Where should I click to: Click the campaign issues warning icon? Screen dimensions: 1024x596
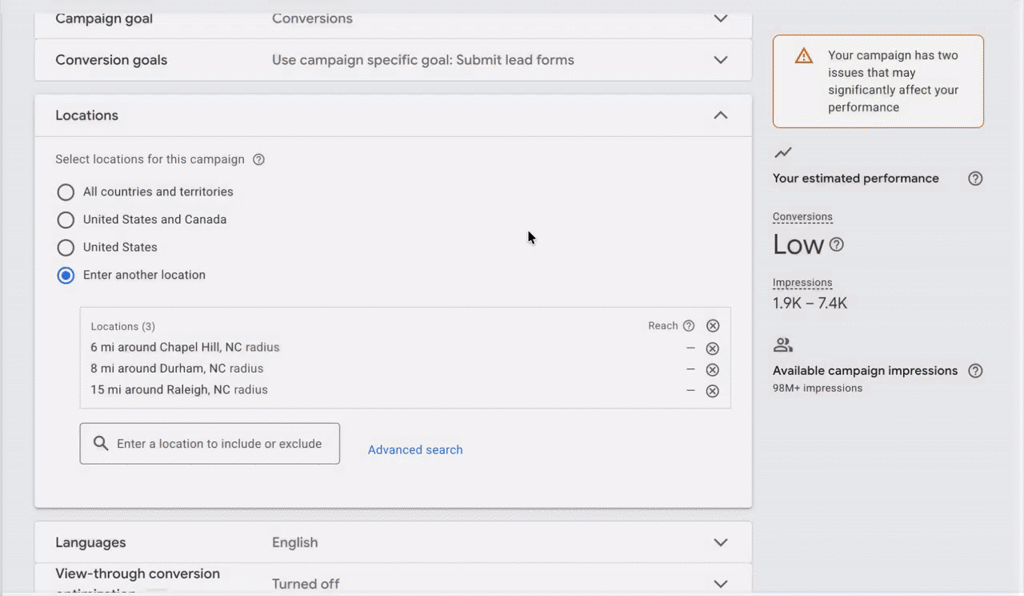804,56
